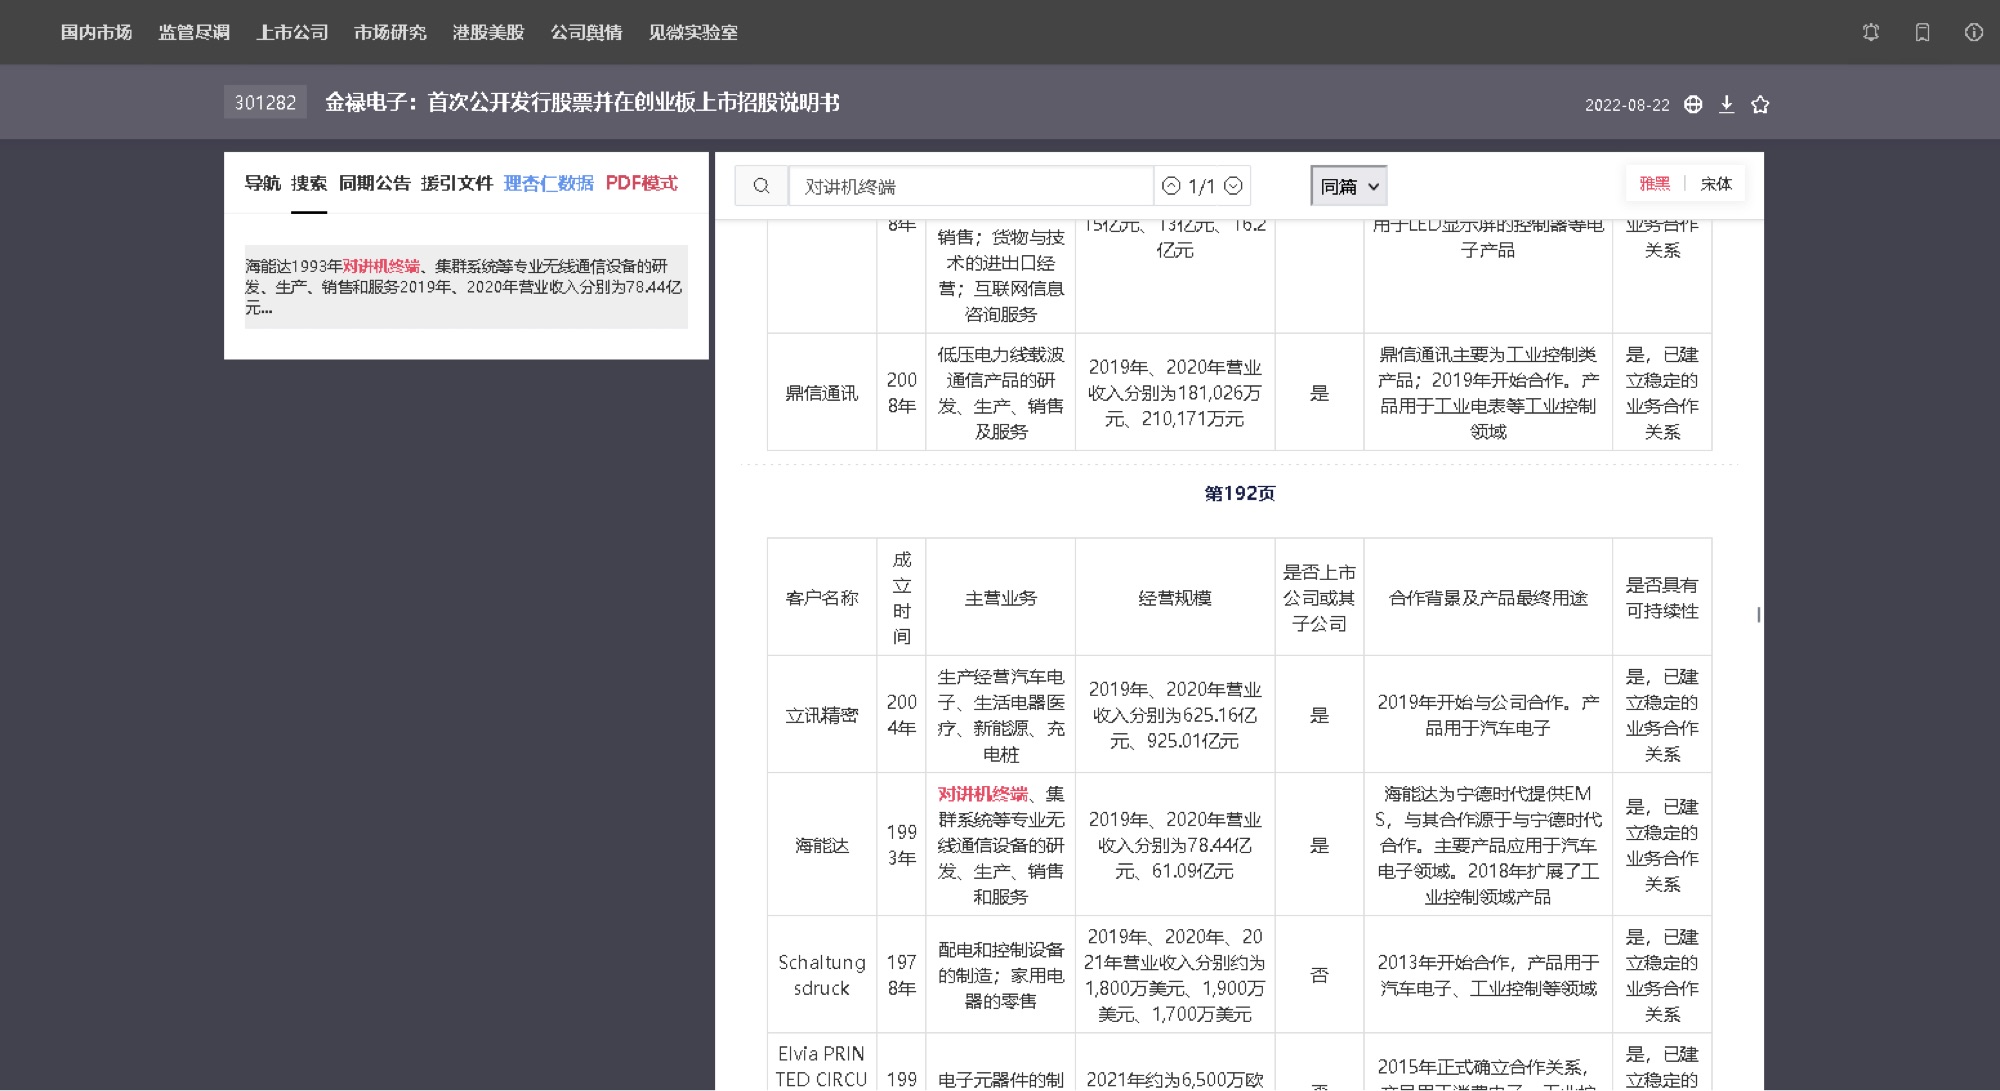
Task: Click the 第192页 page marker
Action: pyautogui.click(x=1239, y=493)
